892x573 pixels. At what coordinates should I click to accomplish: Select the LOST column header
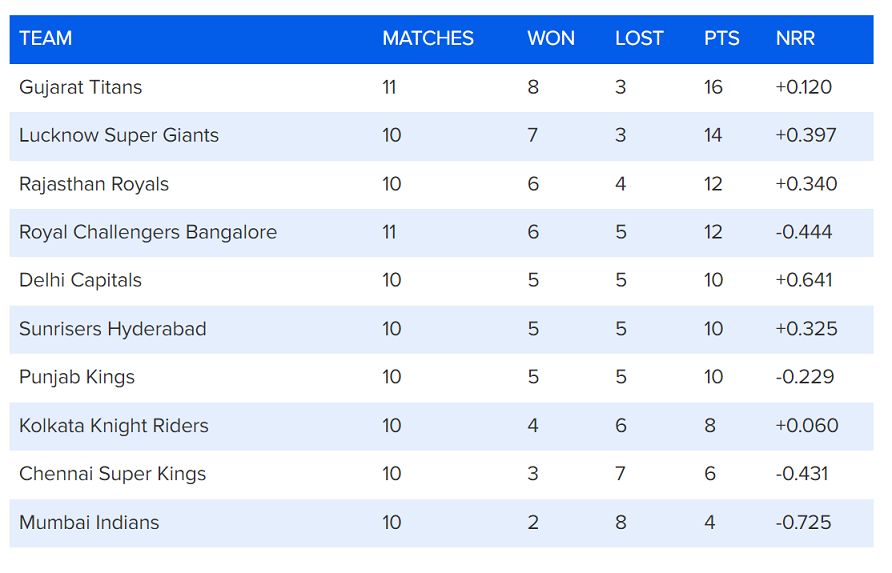(x=638, y=39)
